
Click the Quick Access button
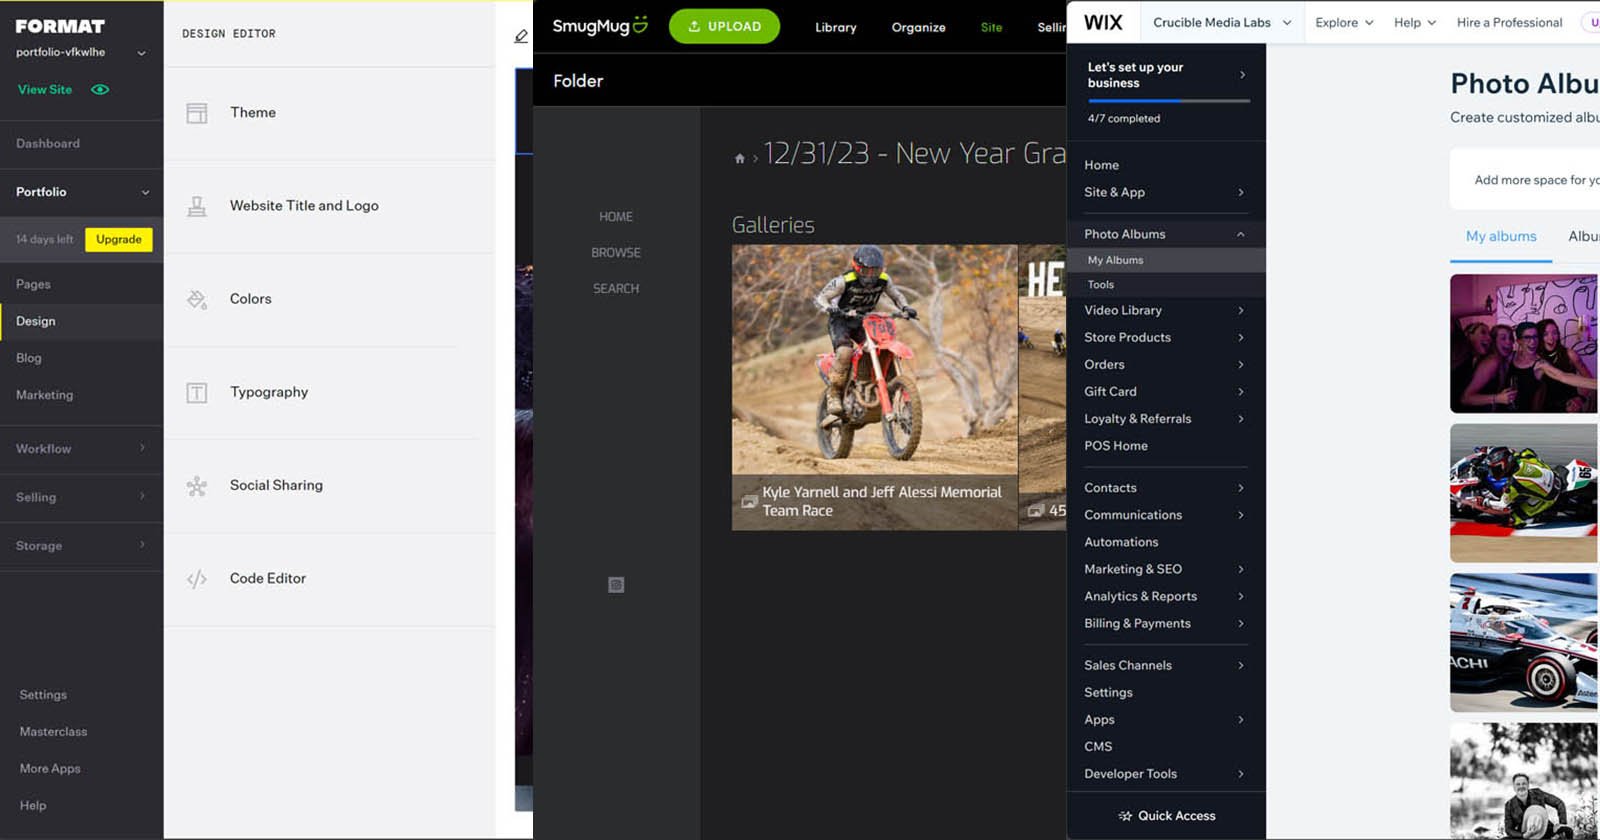[x=1166, y=816]
